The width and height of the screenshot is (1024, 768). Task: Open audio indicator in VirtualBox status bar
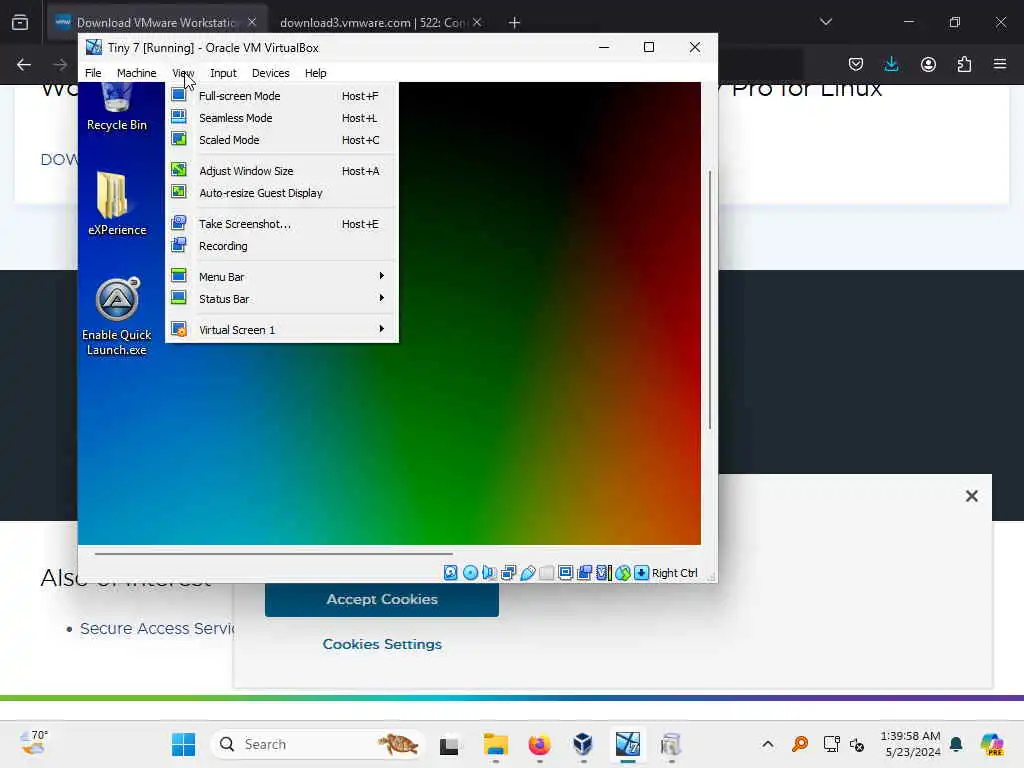click(x=489, y=573)
